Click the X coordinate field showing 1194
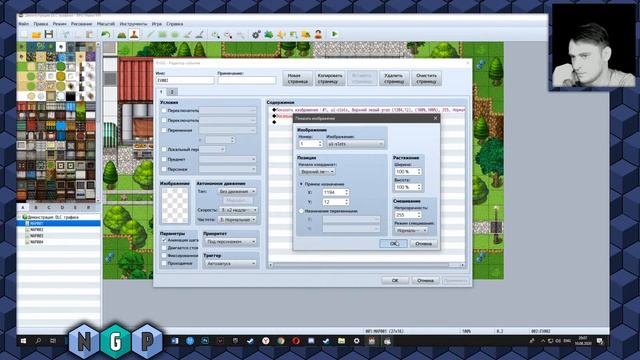Viewport: 640px width, 360px height. [336, 192]
